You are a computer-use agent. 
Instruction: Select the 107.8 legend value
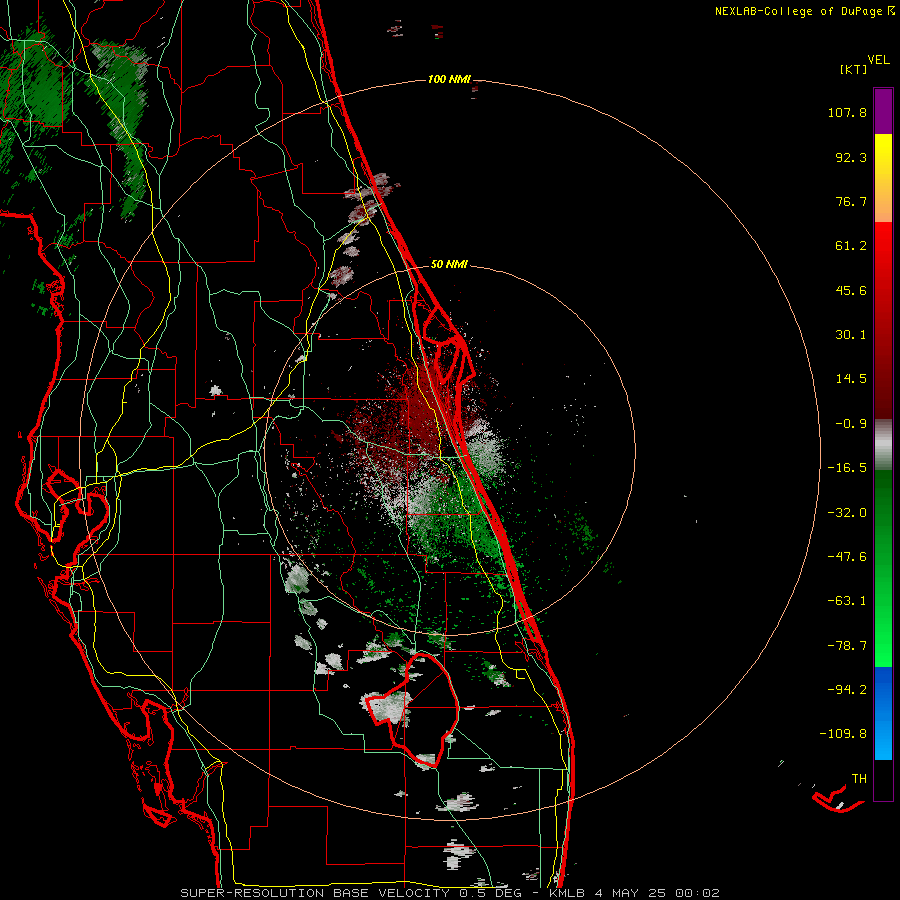tap(847, 112)
